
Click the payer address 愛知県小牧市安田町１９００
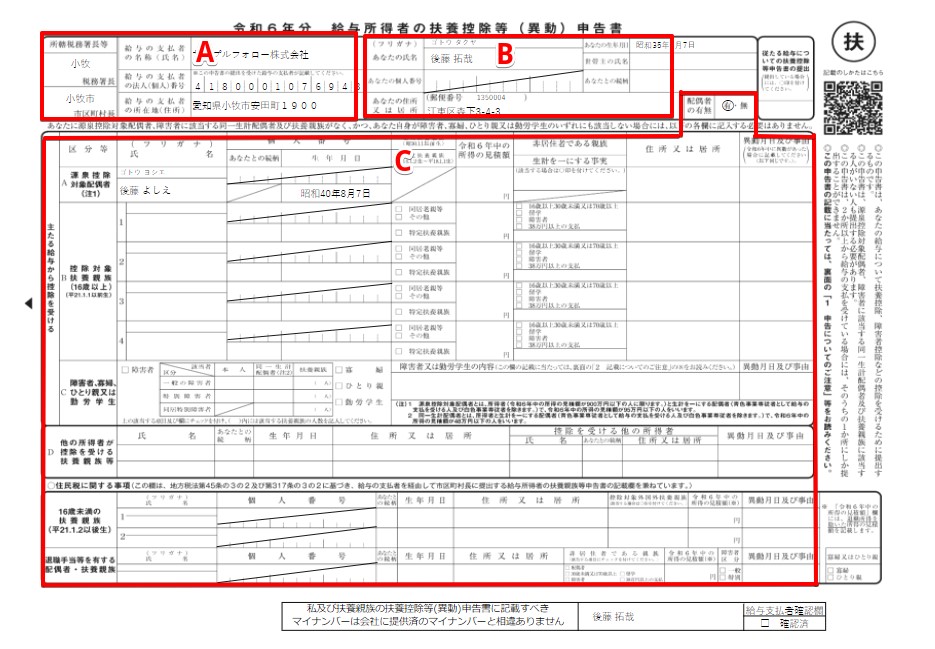[x=255, y=106]
